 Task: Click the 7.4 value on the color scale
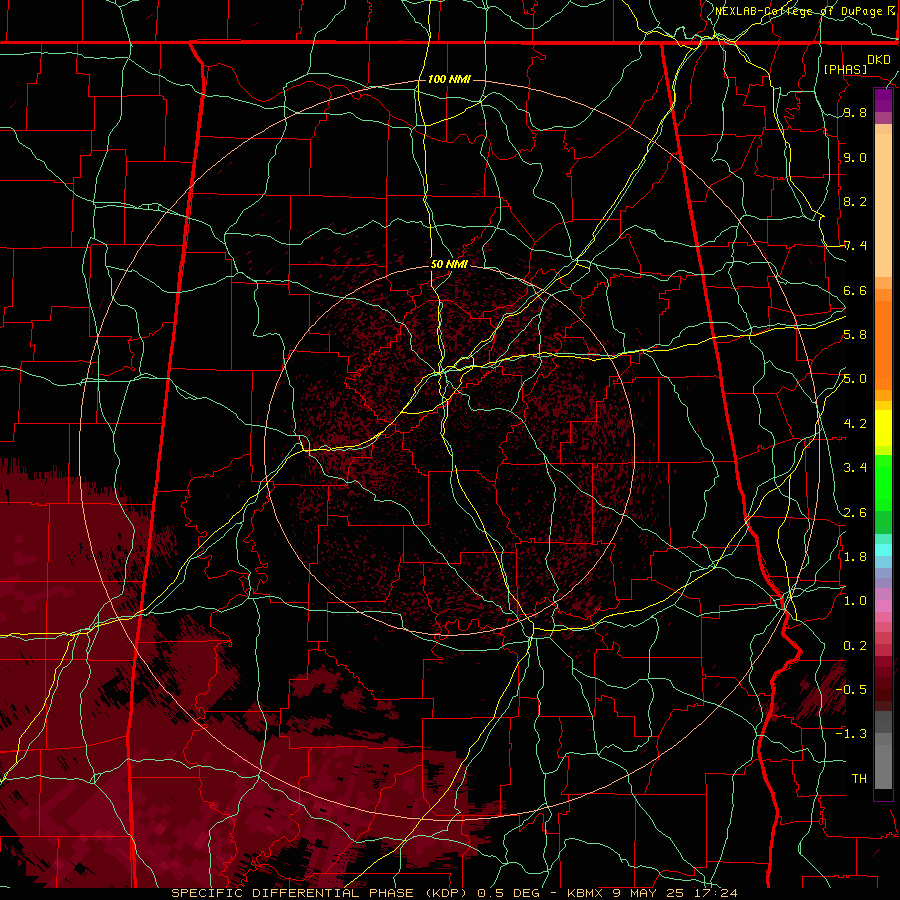(855, 246)
